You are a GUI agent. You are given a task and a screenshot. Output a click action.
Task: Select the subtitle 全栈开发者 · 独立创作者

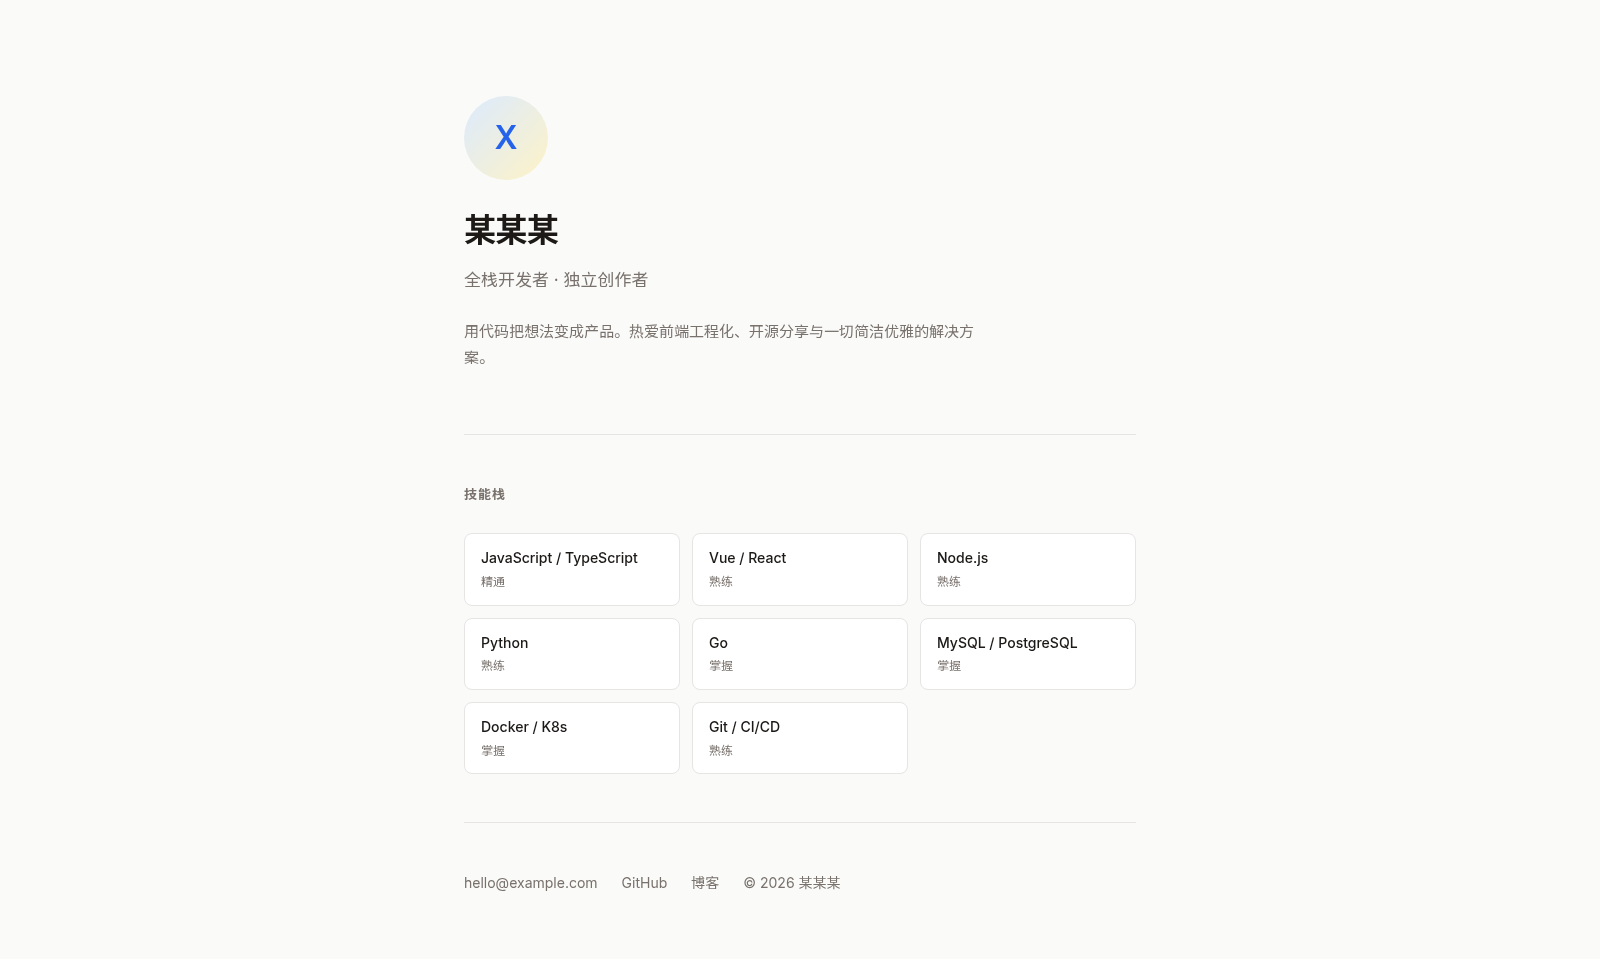[x=556, y=280]
